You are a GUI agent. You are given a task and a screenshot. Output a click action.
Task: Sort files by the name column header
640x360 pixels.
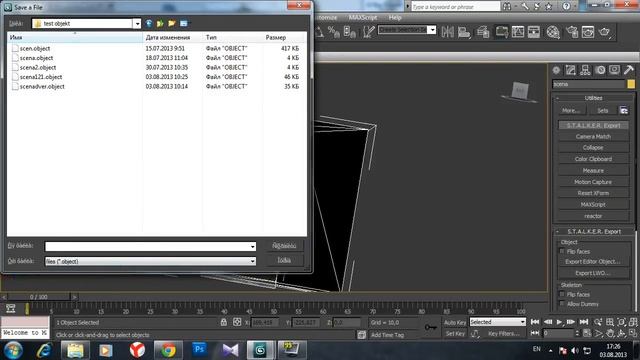(x=75, y=37)
